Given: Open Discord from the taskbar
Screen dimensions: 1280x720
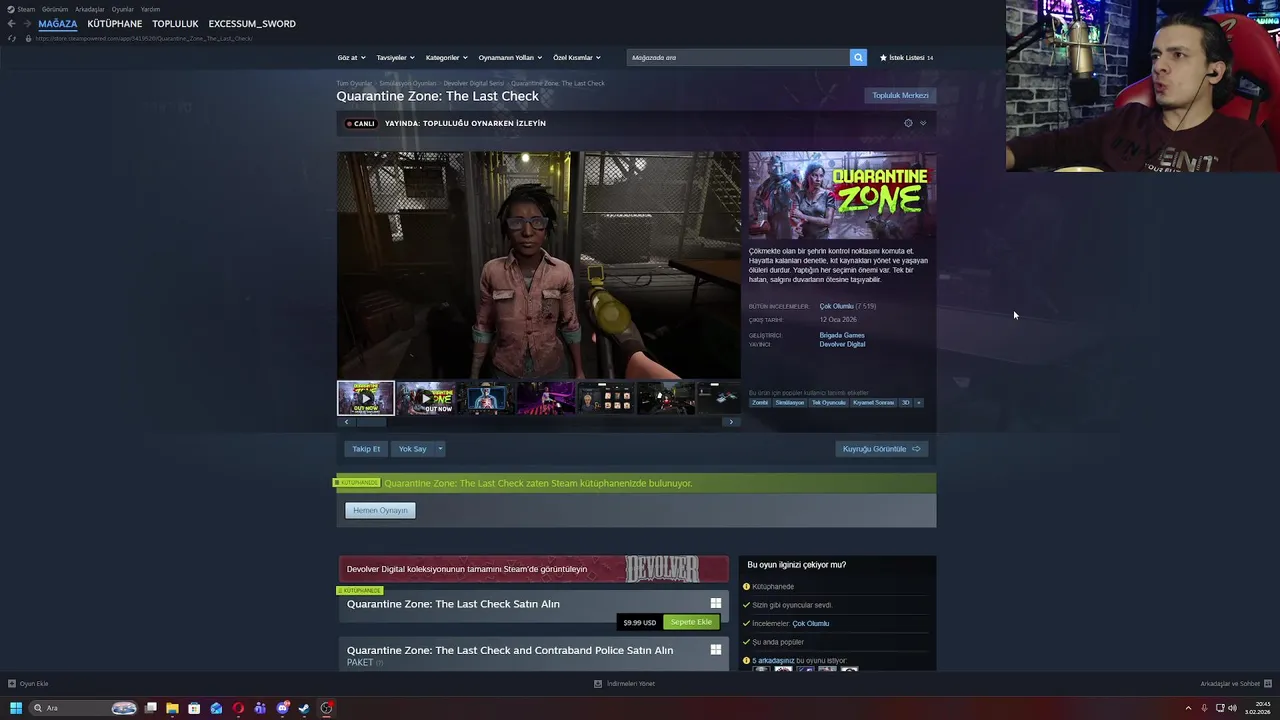Looking at the screenshot, I should [x=282, y=708].
